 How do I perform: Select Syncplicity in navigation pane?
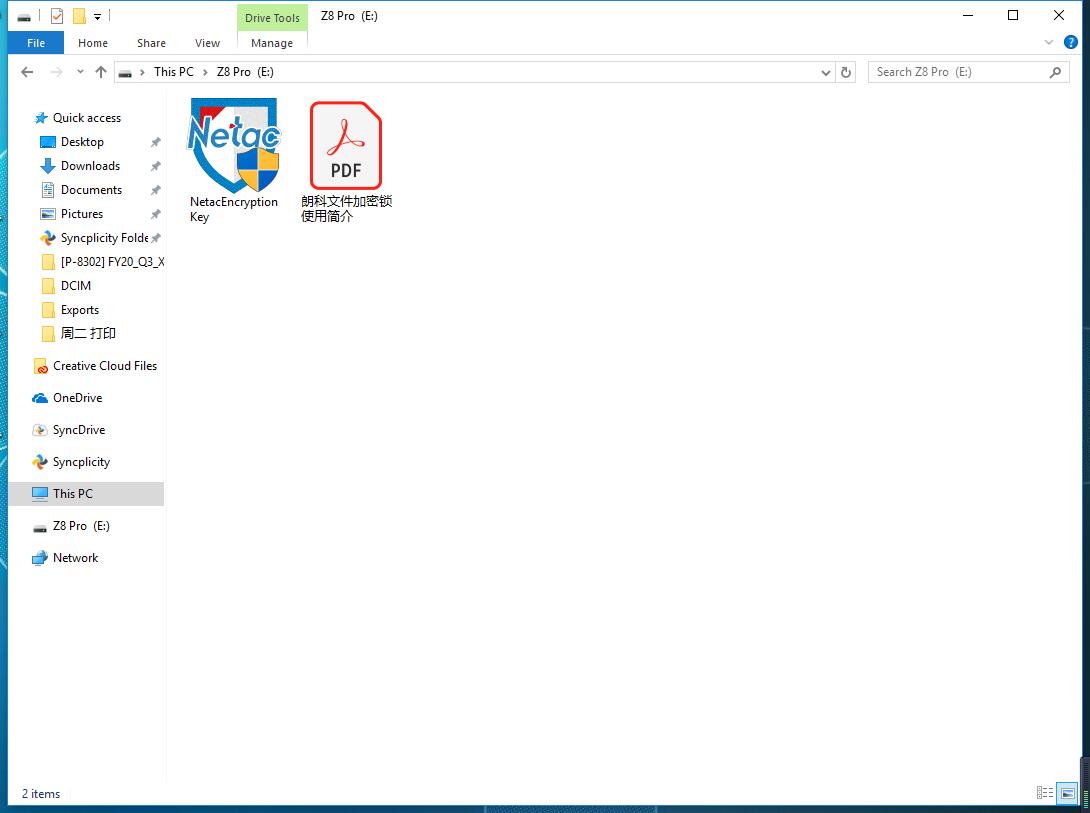81,461
